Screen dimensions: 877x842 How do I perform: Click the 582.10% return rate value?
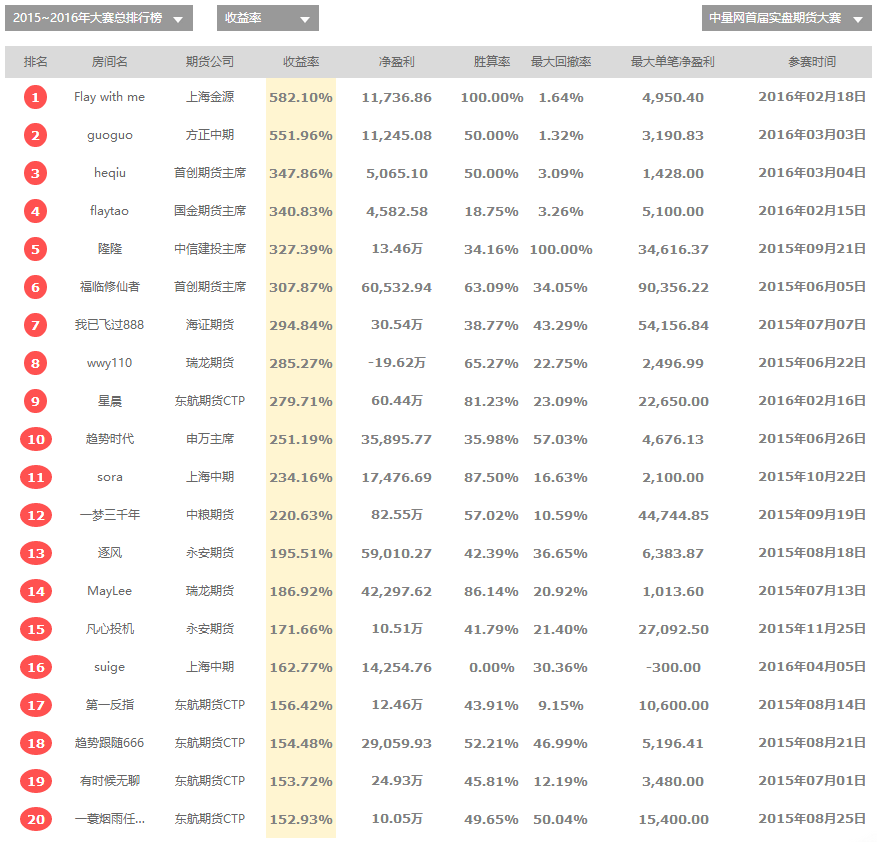tap(301, 97)
